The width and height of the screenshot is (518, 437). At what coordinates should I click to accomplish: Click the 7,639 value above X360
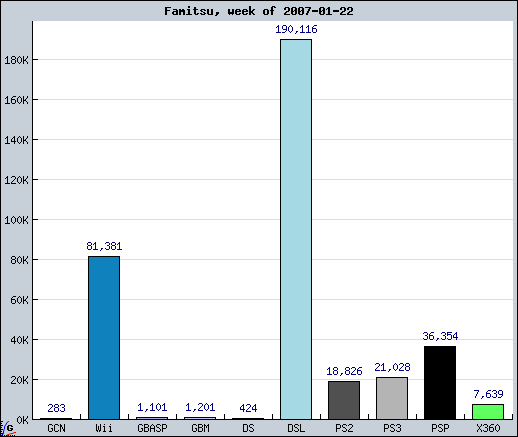pyautogui.click(x=488, y=394)
